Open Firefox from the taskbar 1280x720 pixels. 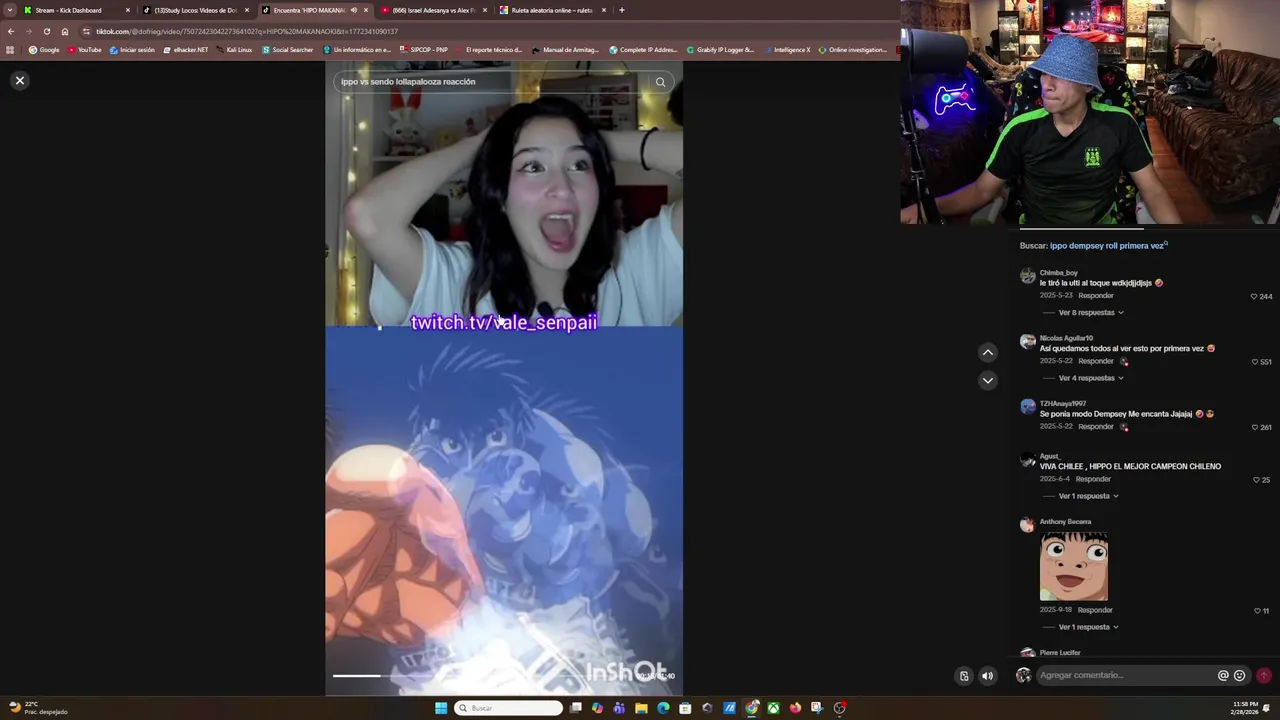point(795,708)
